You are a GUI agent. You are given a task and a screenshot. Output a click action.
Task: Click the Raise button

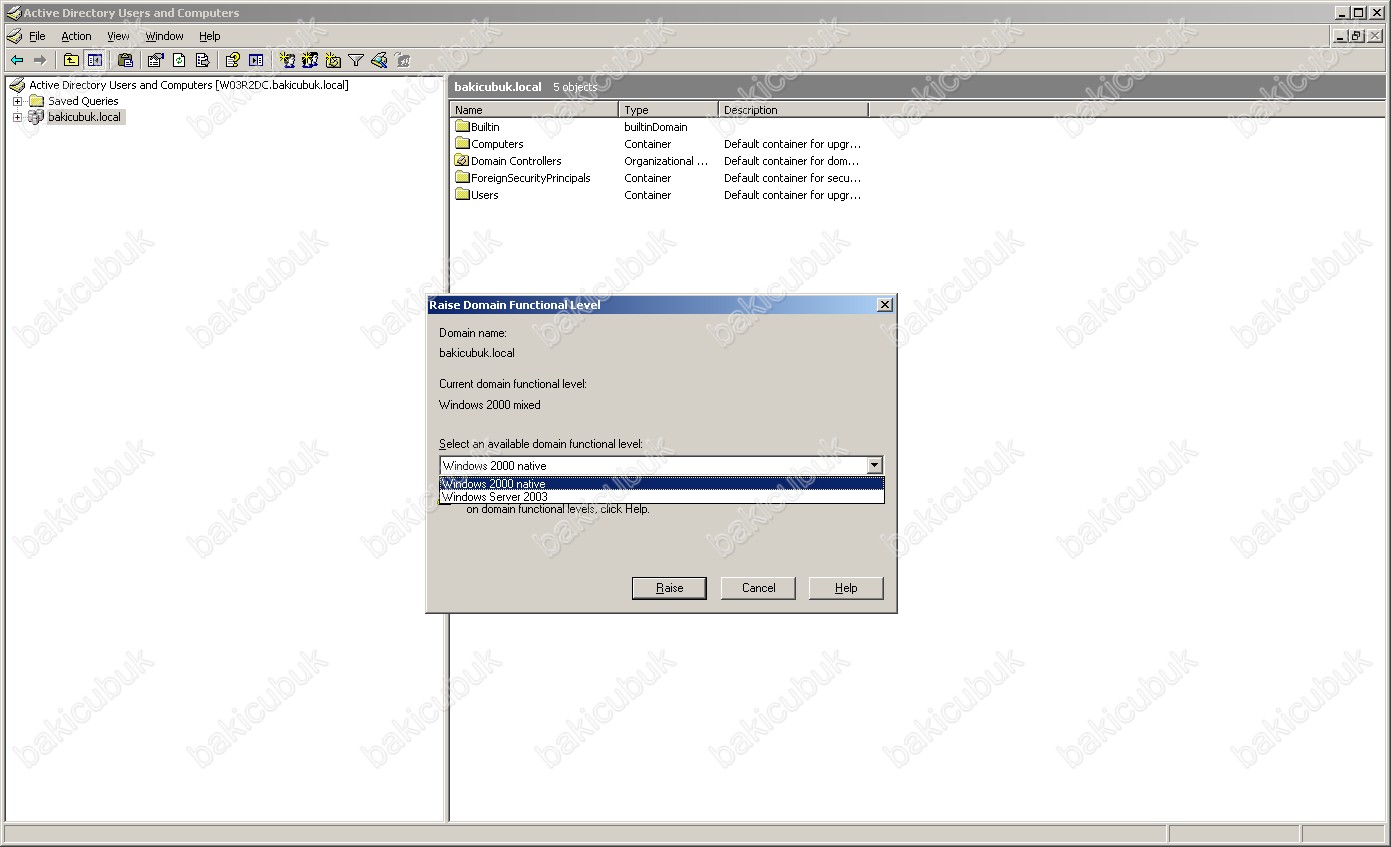[x=669, y=588]
